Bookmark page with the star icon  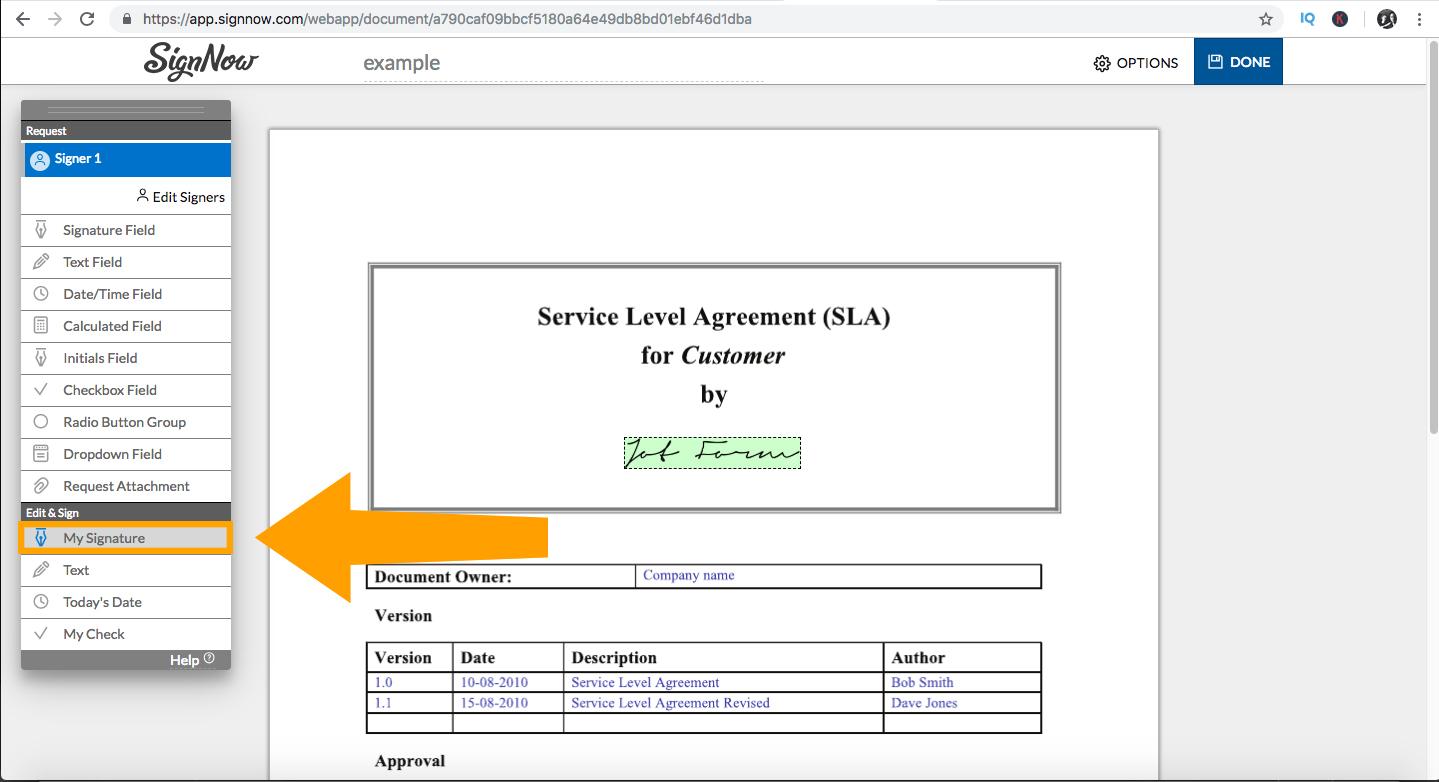(x=1266, y=19)
